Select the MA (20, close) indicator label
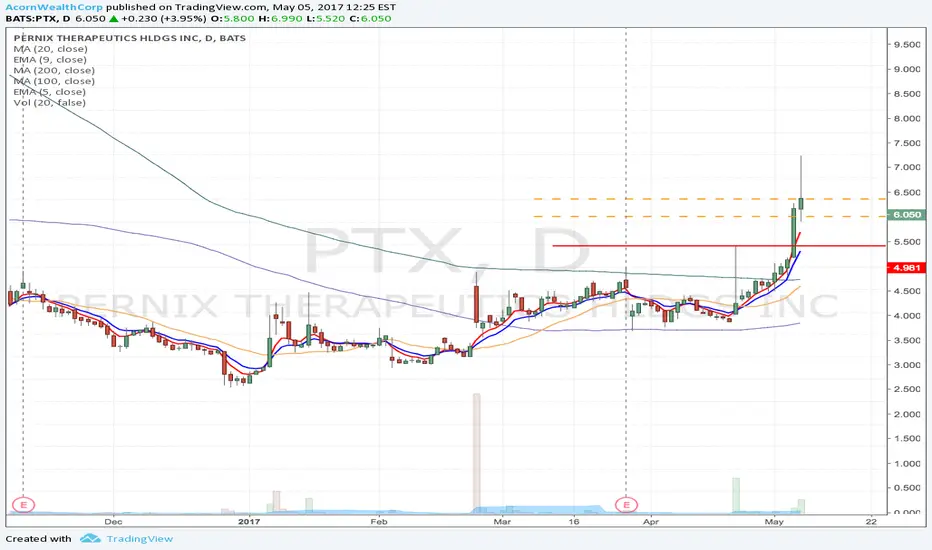This screenshot has width=932, height=550. pyautogui.click(x=51, y=49)
